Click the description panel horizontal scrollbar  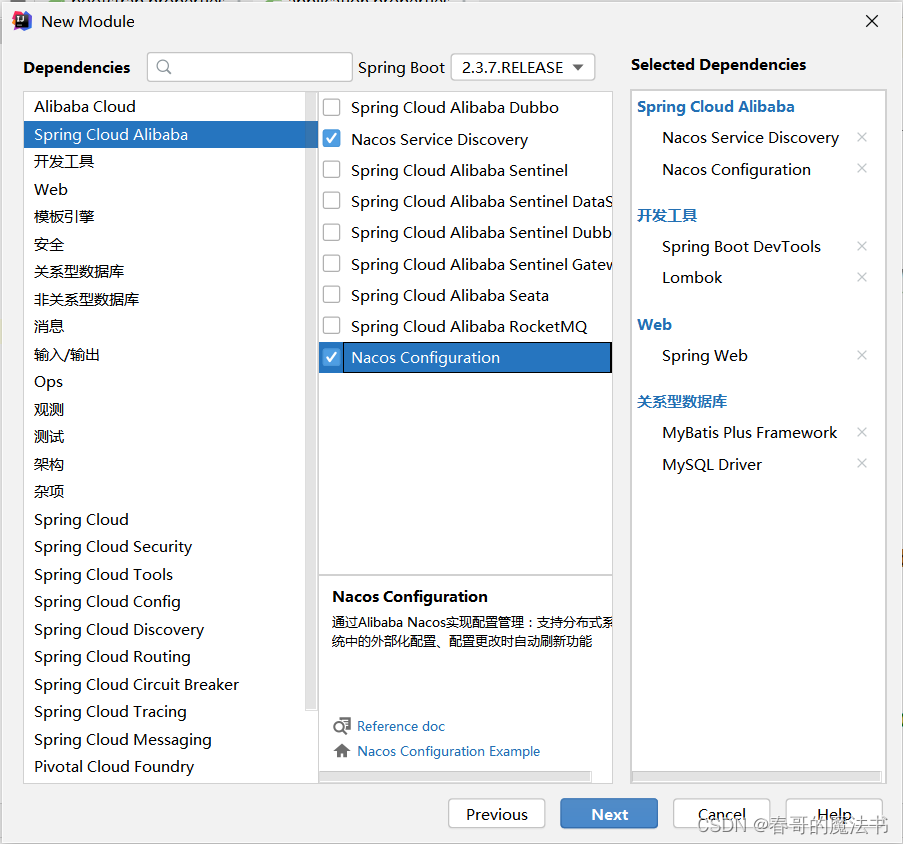(455, 777)
